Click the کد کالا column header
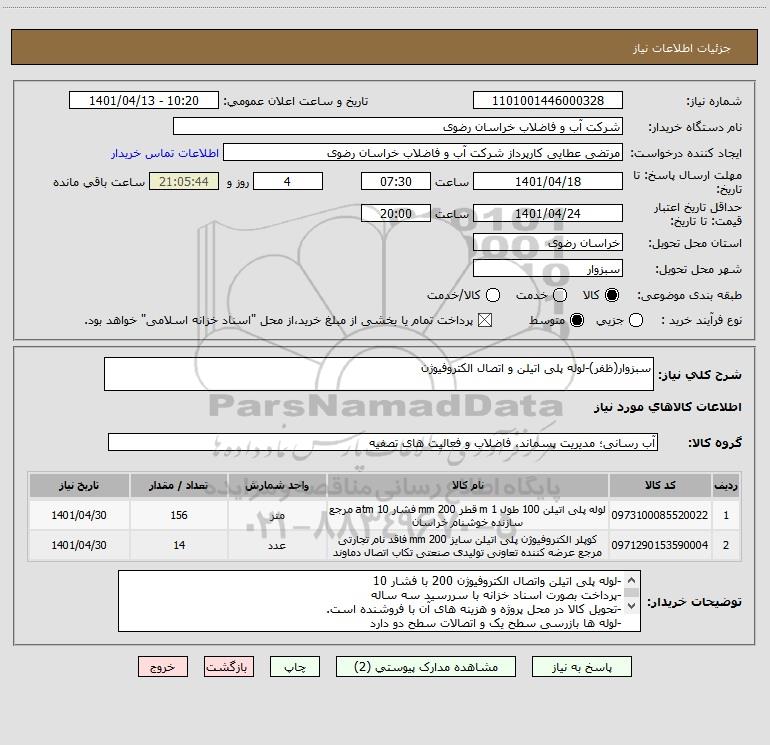 [x=660, y=485]
